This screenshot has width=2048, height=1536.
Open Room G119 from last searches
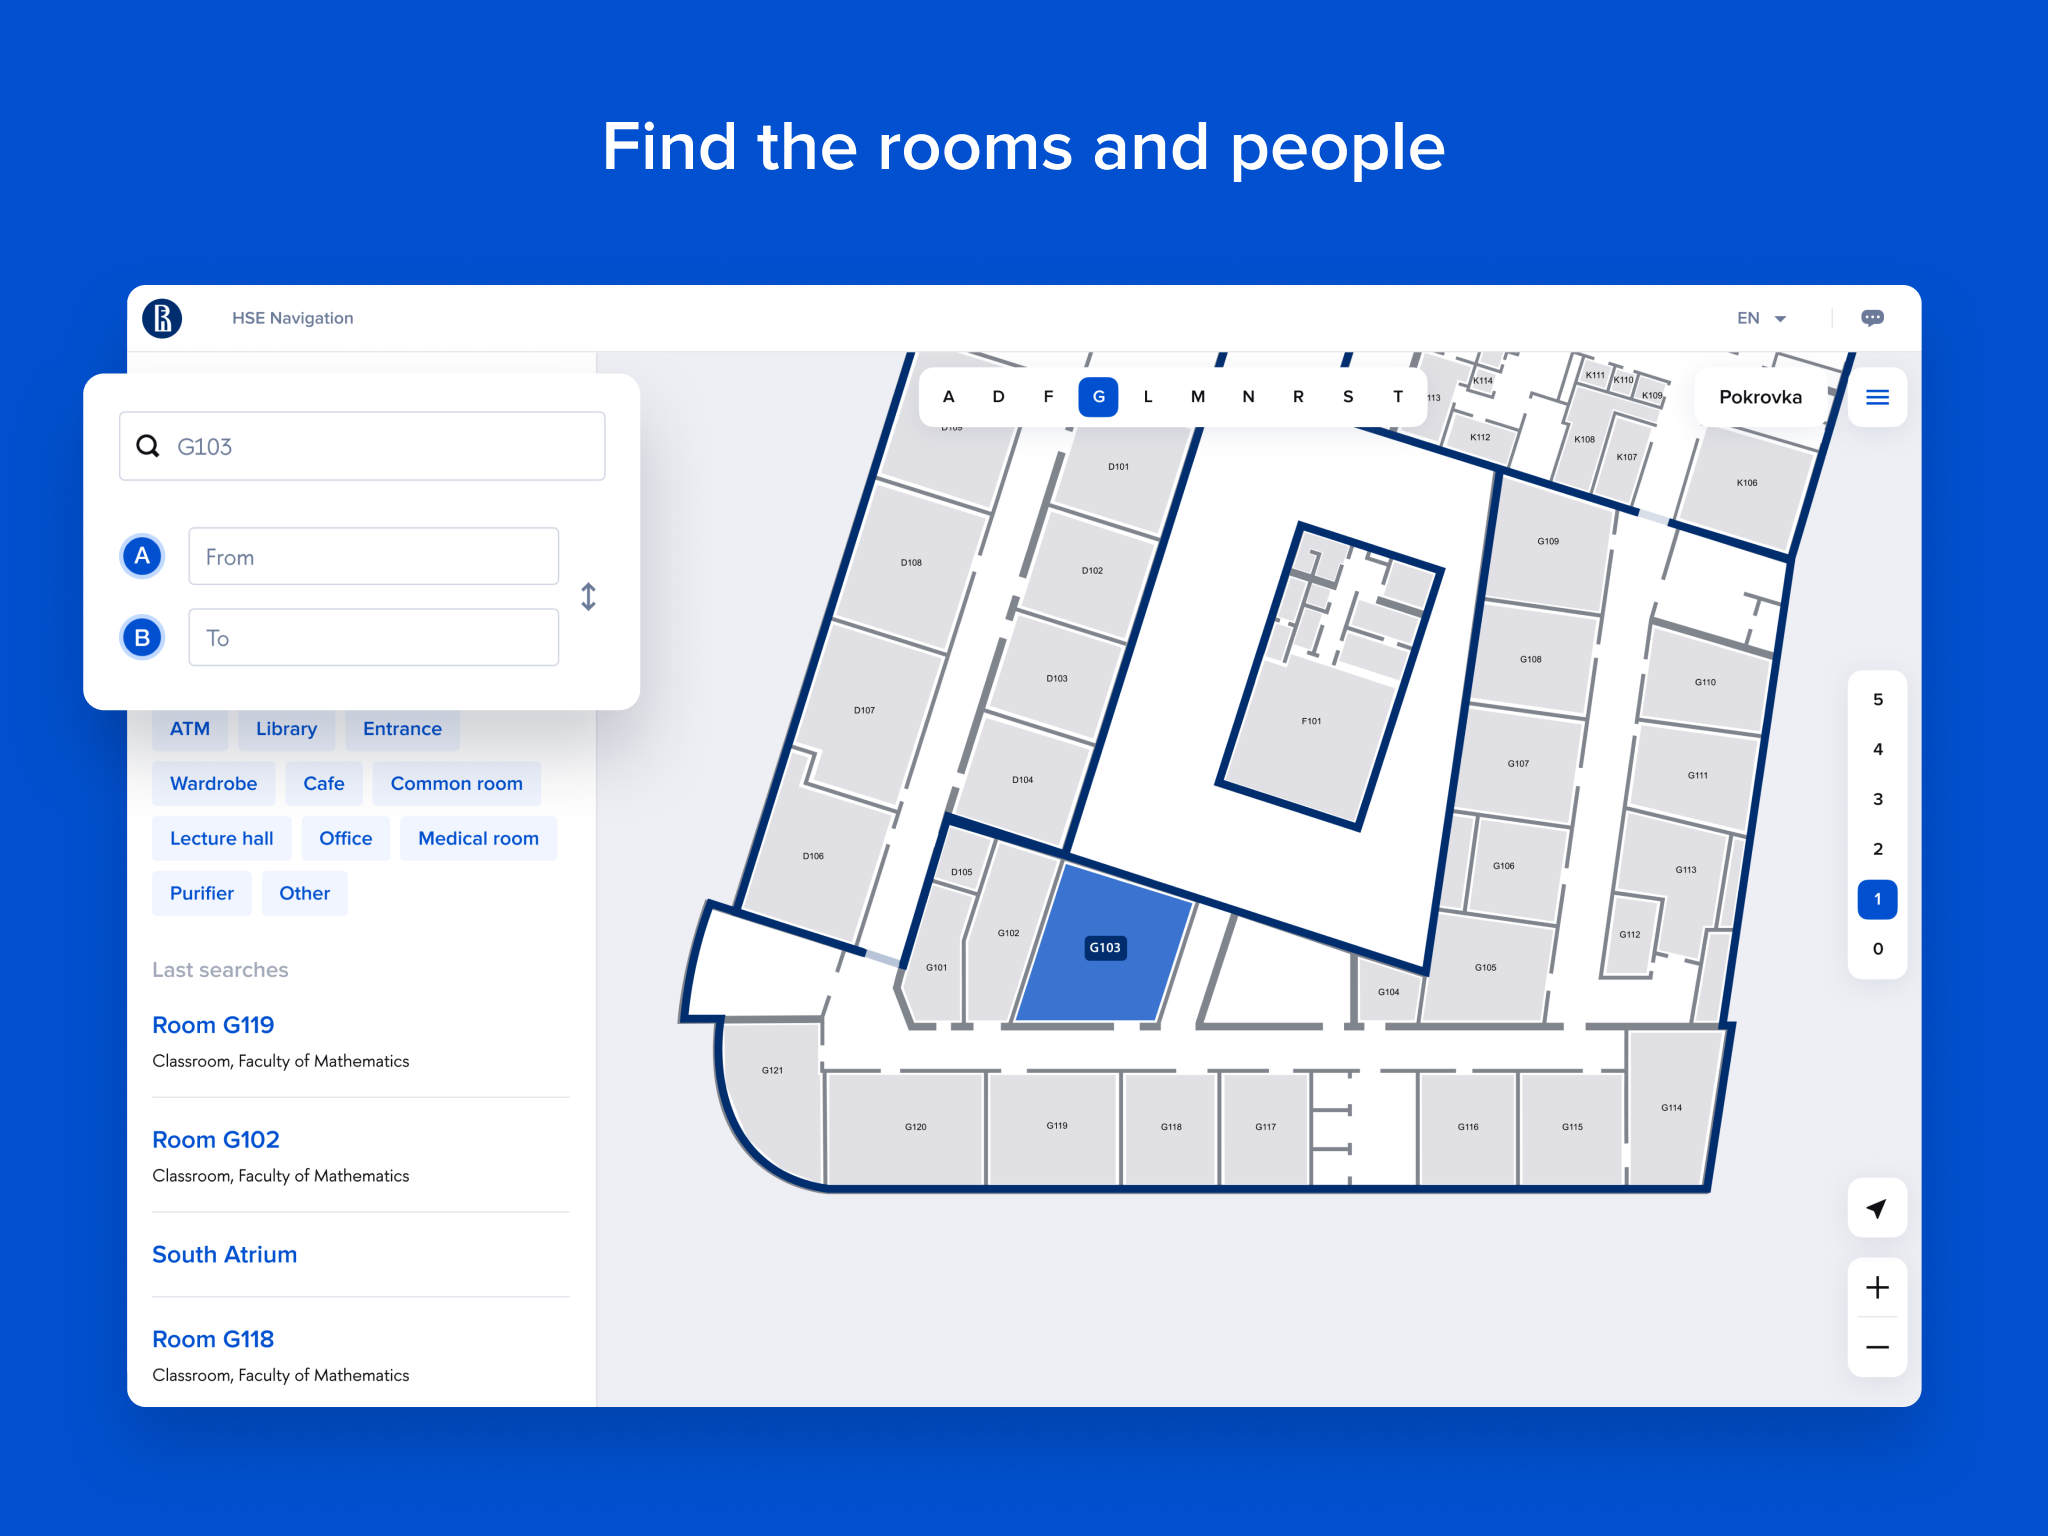coord(213,1025)
